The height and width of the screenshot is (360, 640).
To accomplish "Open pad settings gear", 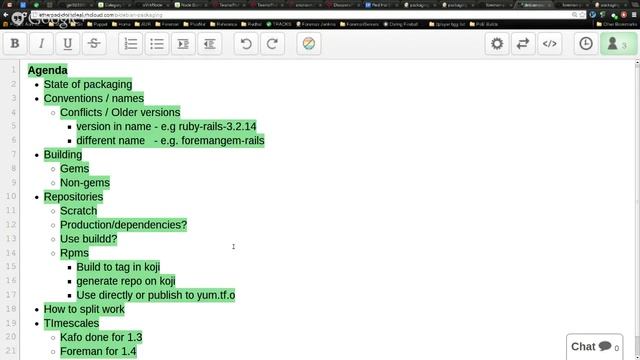I will 497,44.
